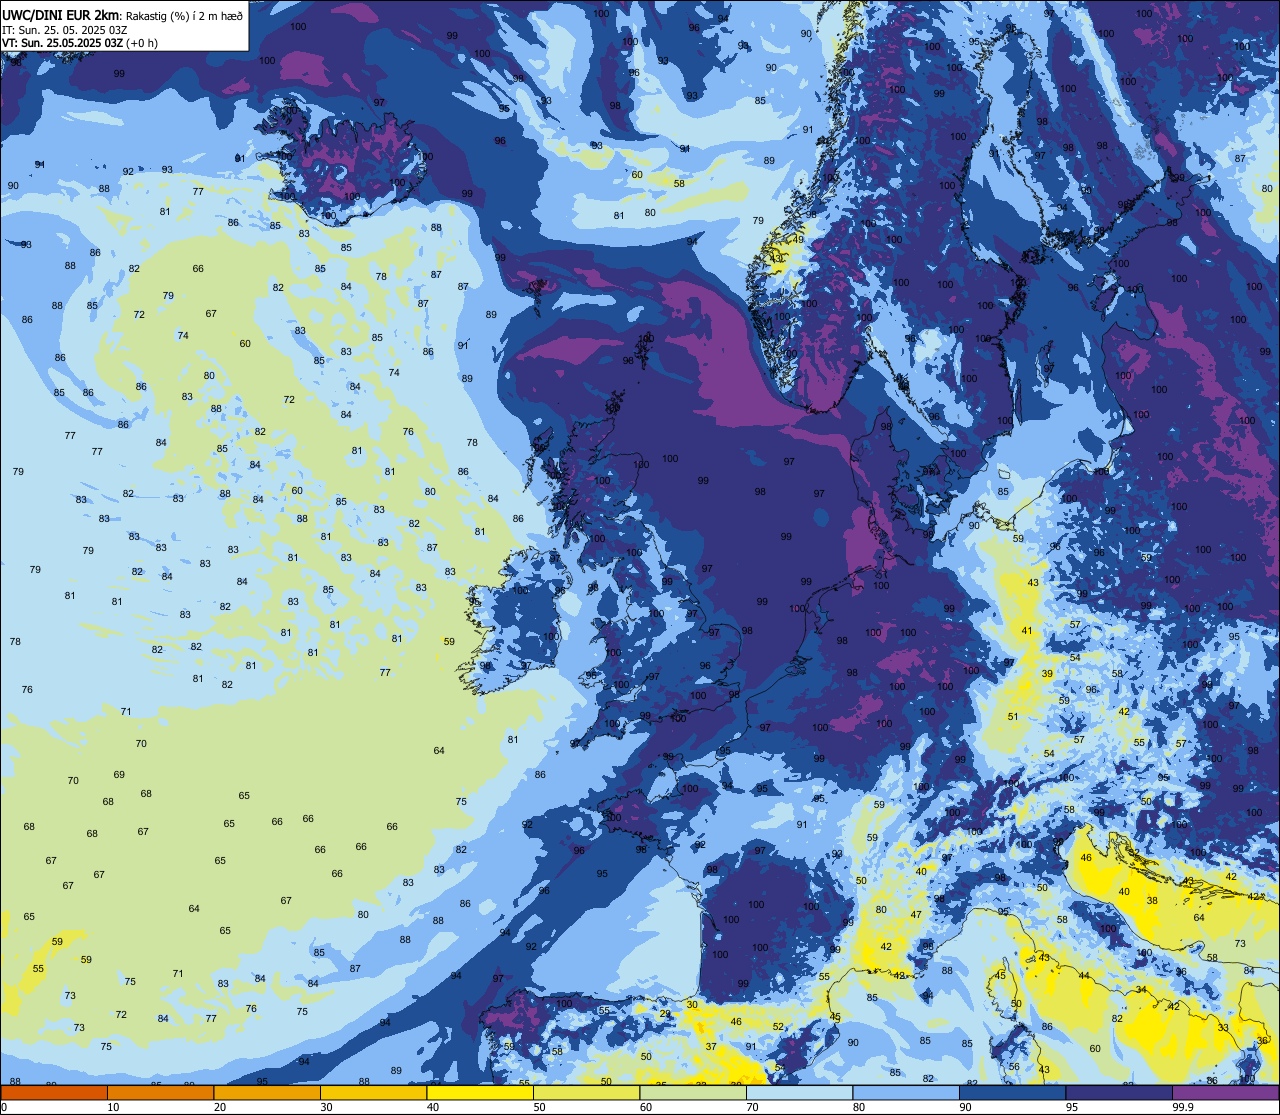1280x1115 pixels.
Task: Click the legend tick label '20'
Action: click(x=220, y=1107)
